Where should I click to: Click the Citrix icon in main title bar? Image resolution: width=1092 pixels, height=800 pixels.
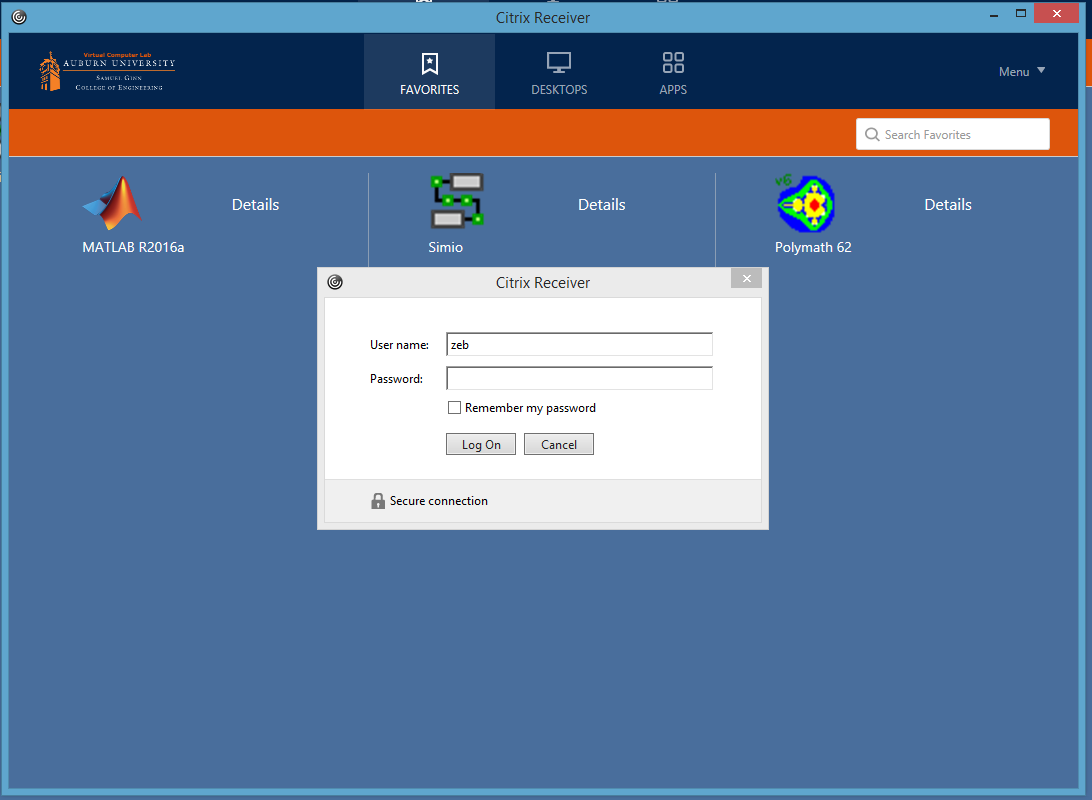[x=19, y=17]
